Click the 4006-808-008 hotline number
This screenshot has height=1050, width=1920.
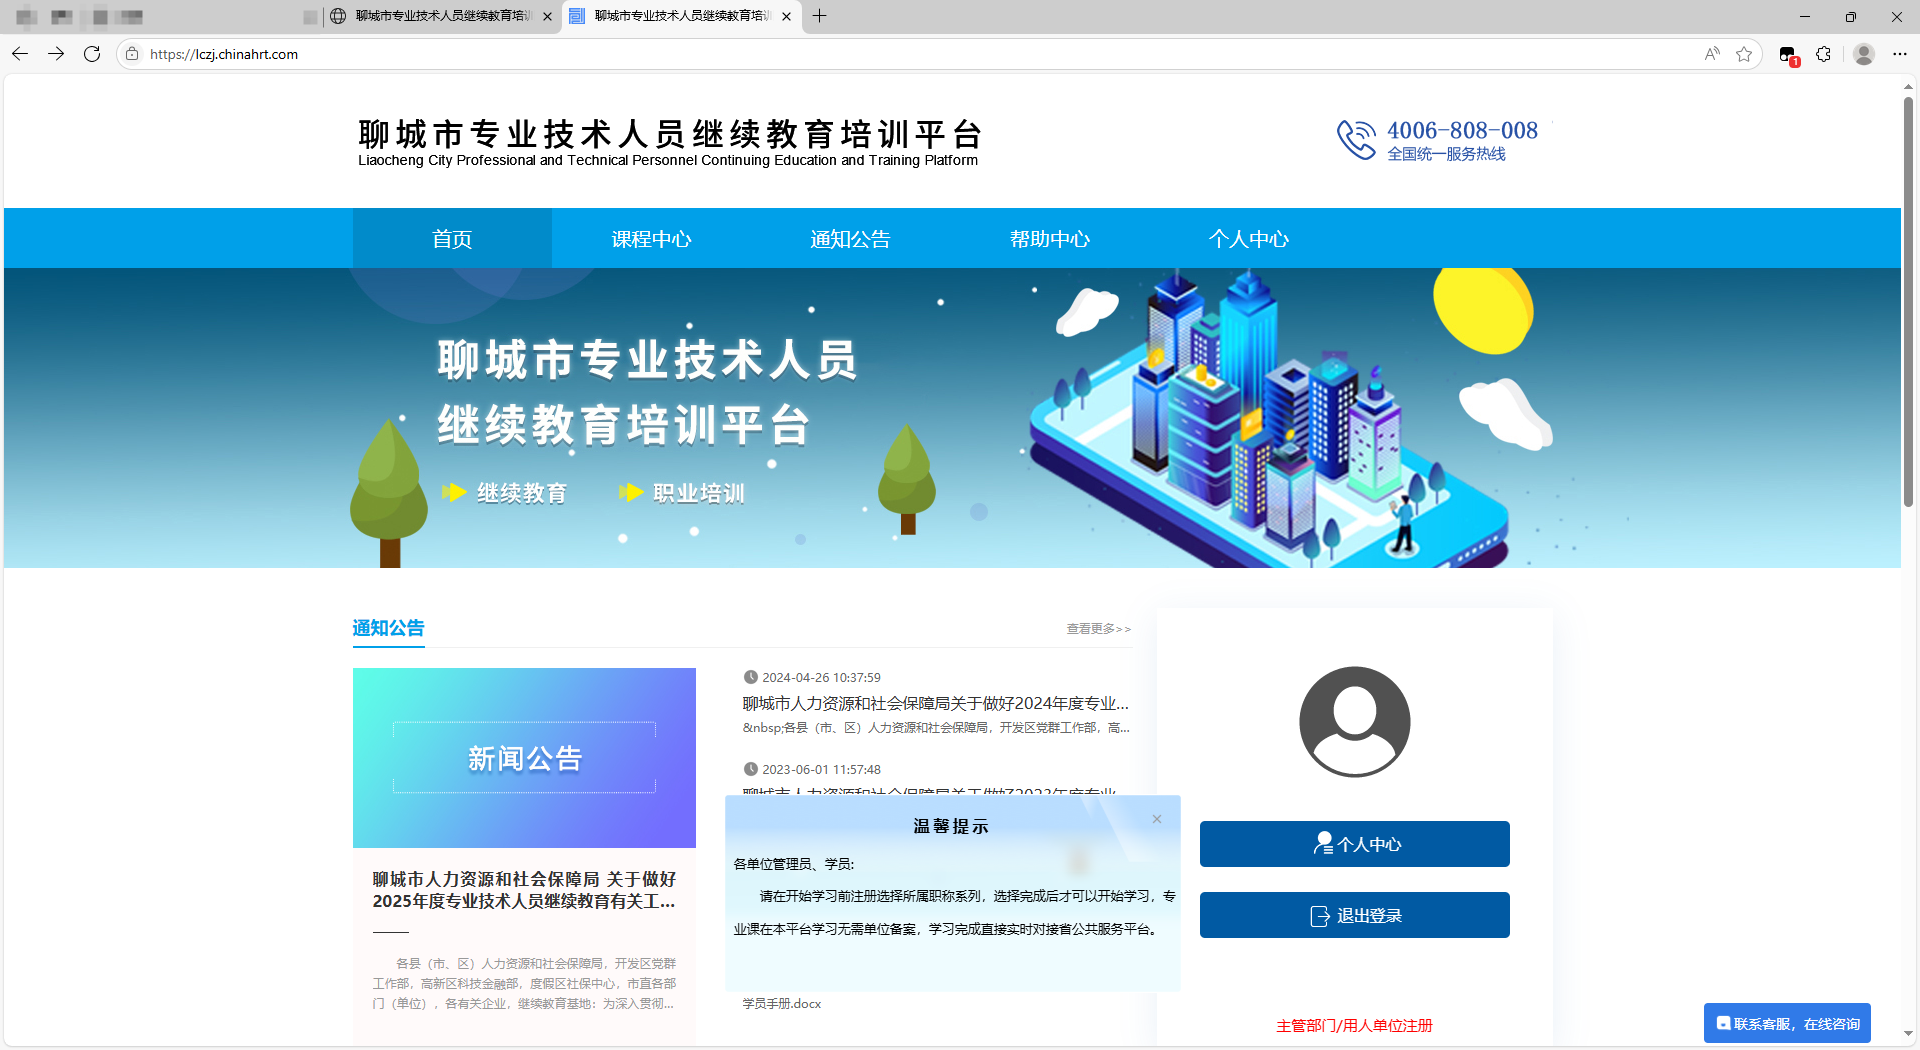1462,130
